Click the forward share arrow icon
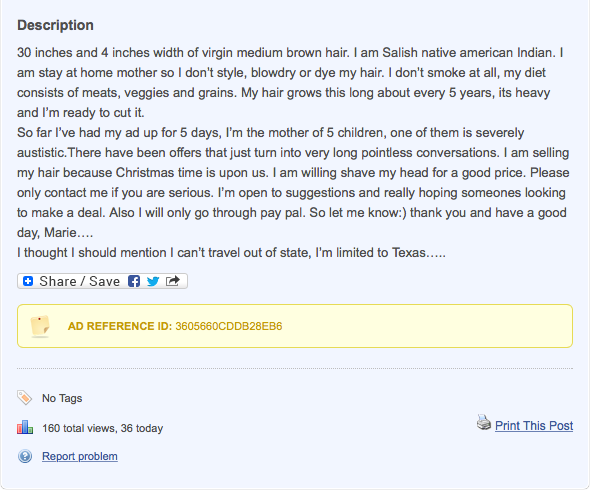This screenshot has width=590, height=501. tap(173, 281)
